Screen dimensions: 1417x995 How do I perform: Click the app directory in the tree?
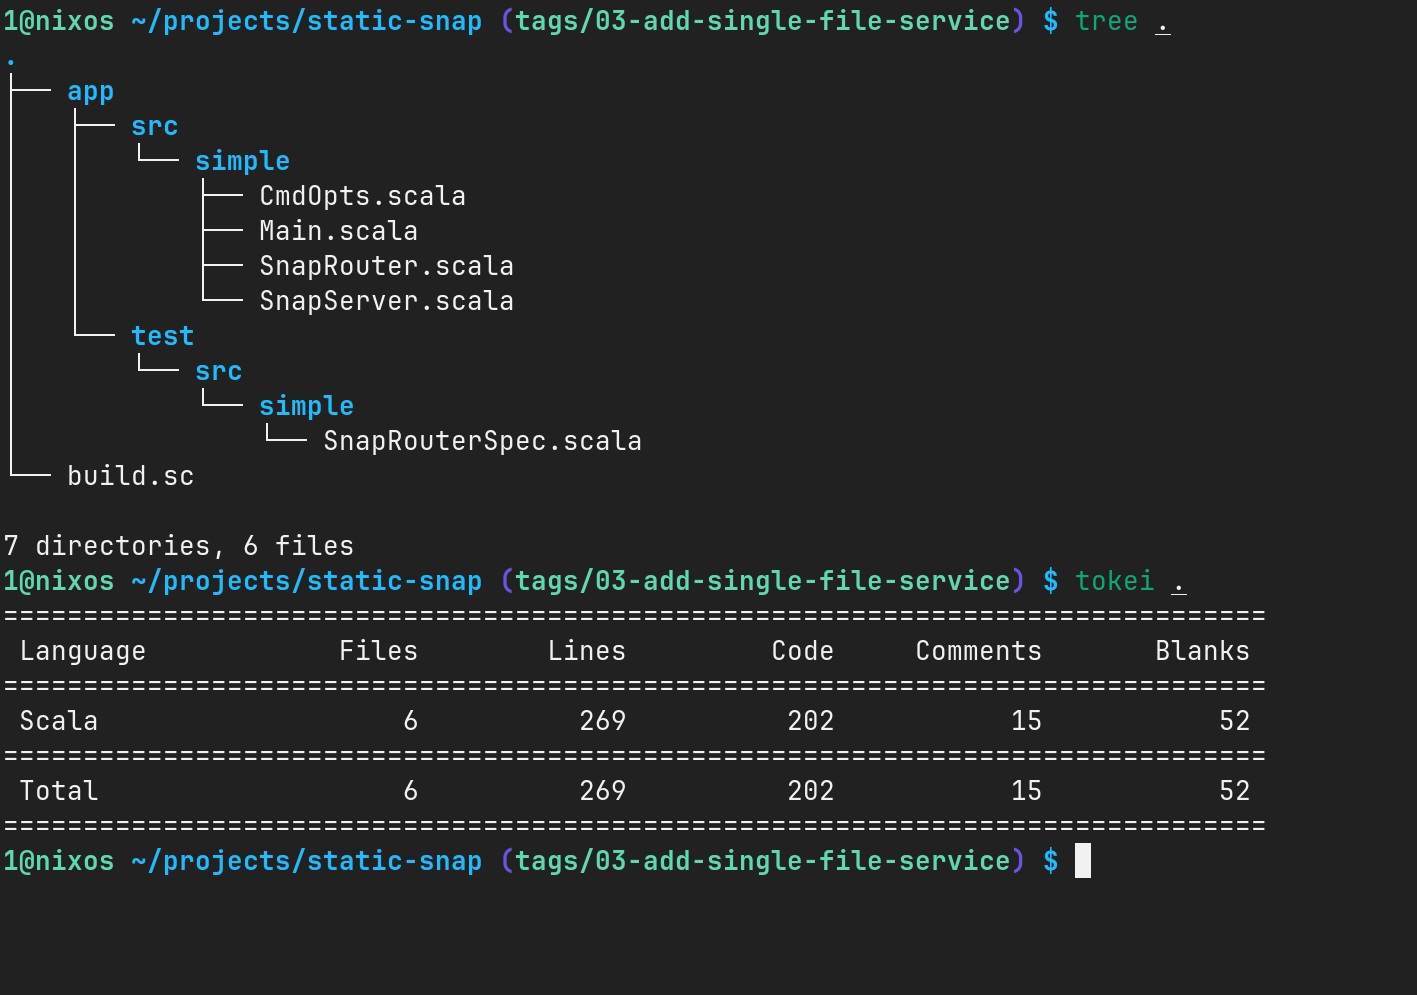[90, 92]
